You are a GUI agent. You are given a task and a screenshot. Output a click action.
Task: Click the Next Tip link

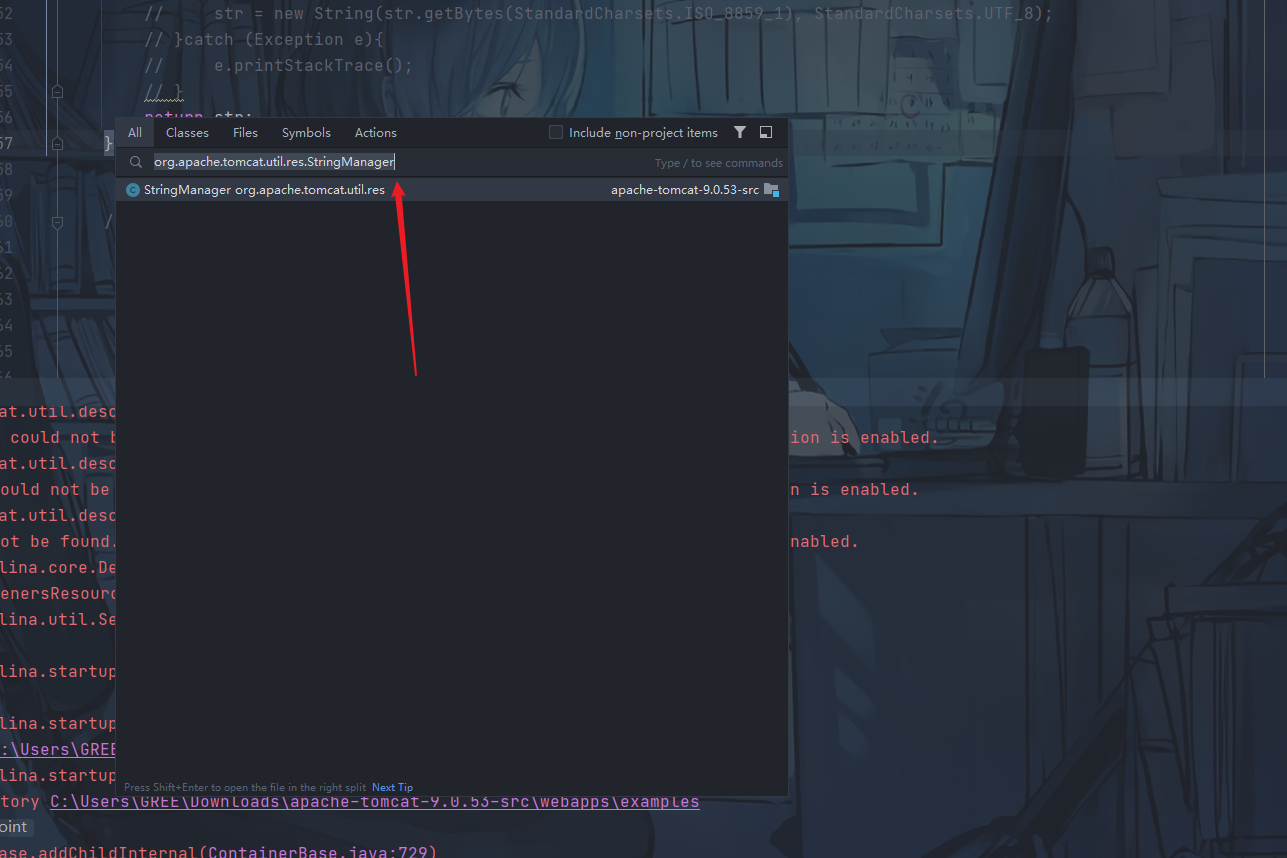(x=392, y=787)
